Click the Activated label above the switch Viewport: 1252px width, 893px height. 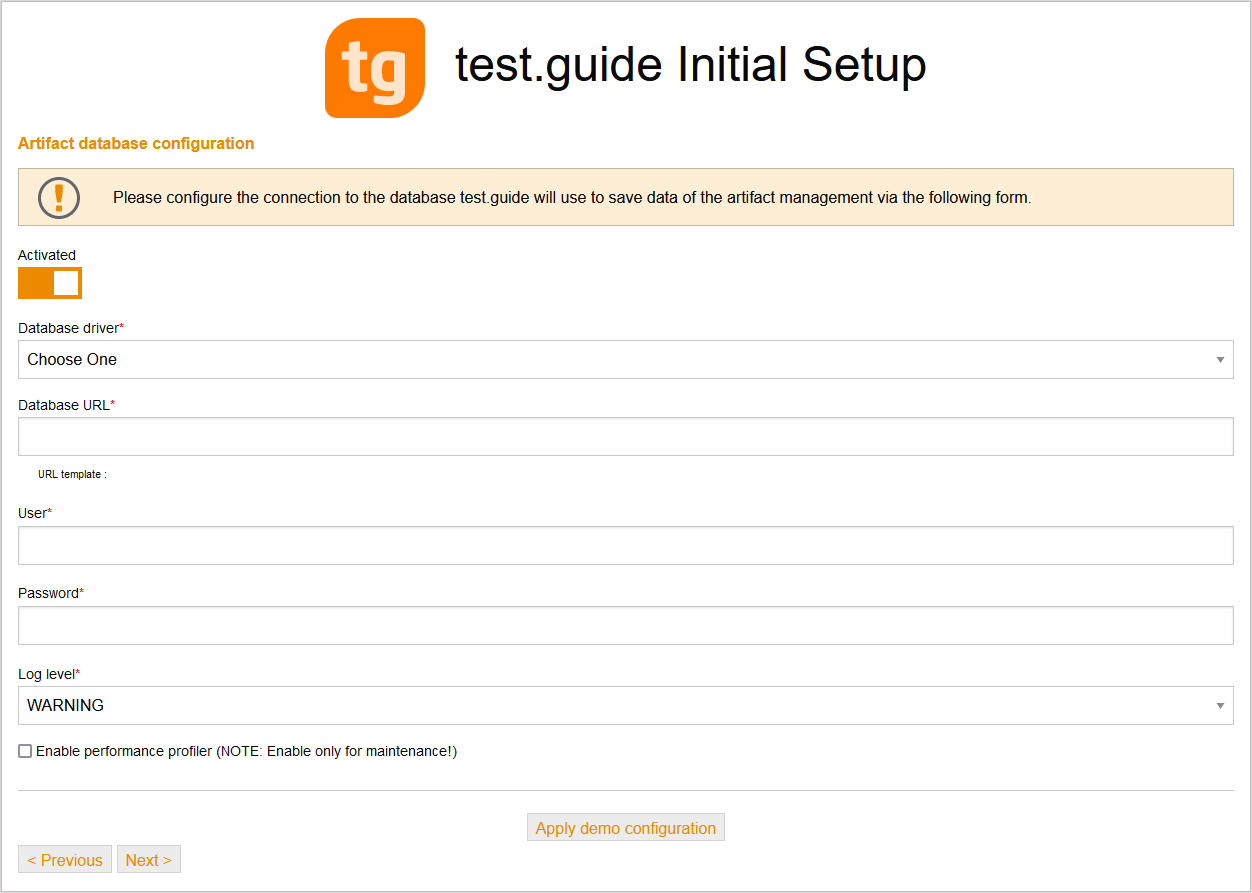46,255
